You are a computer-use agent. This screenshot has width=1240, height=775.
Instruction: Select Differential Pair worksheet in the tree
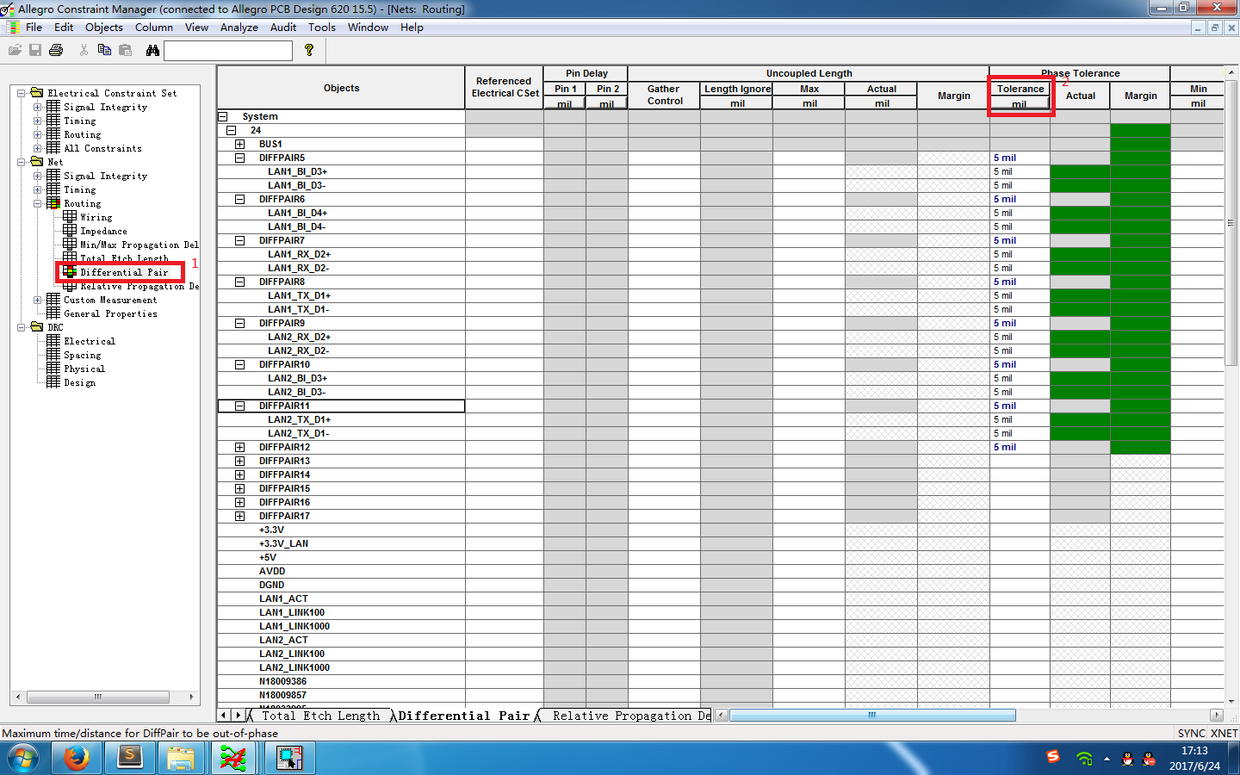click(124, 272)
